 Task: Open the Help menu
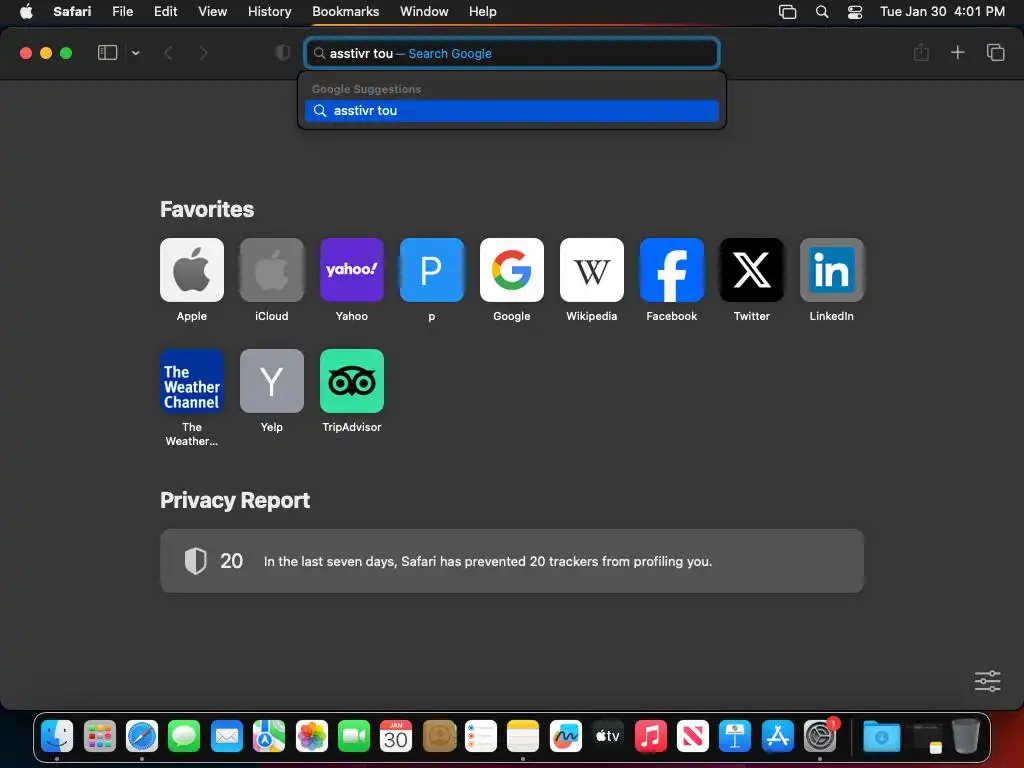[x=483, y=11]
